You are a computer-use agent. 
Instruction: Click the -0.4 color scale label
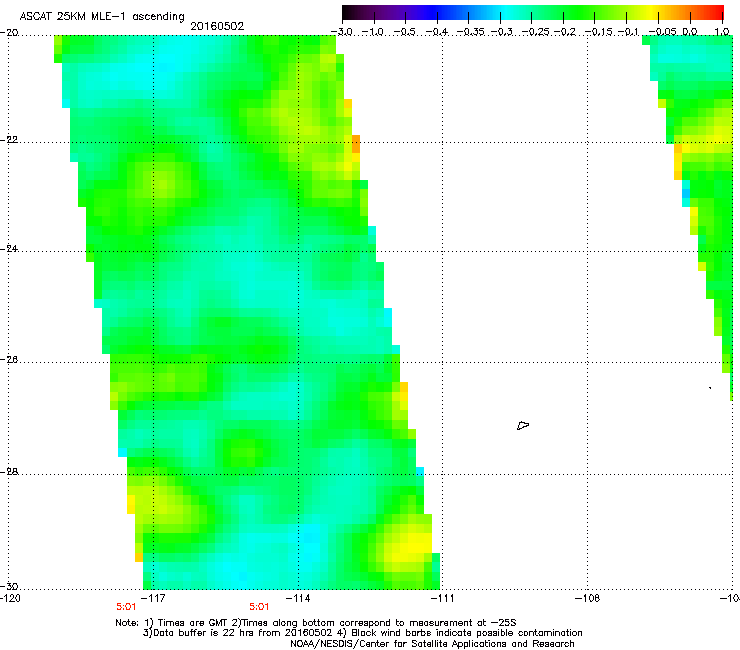(x=437, y=32)
